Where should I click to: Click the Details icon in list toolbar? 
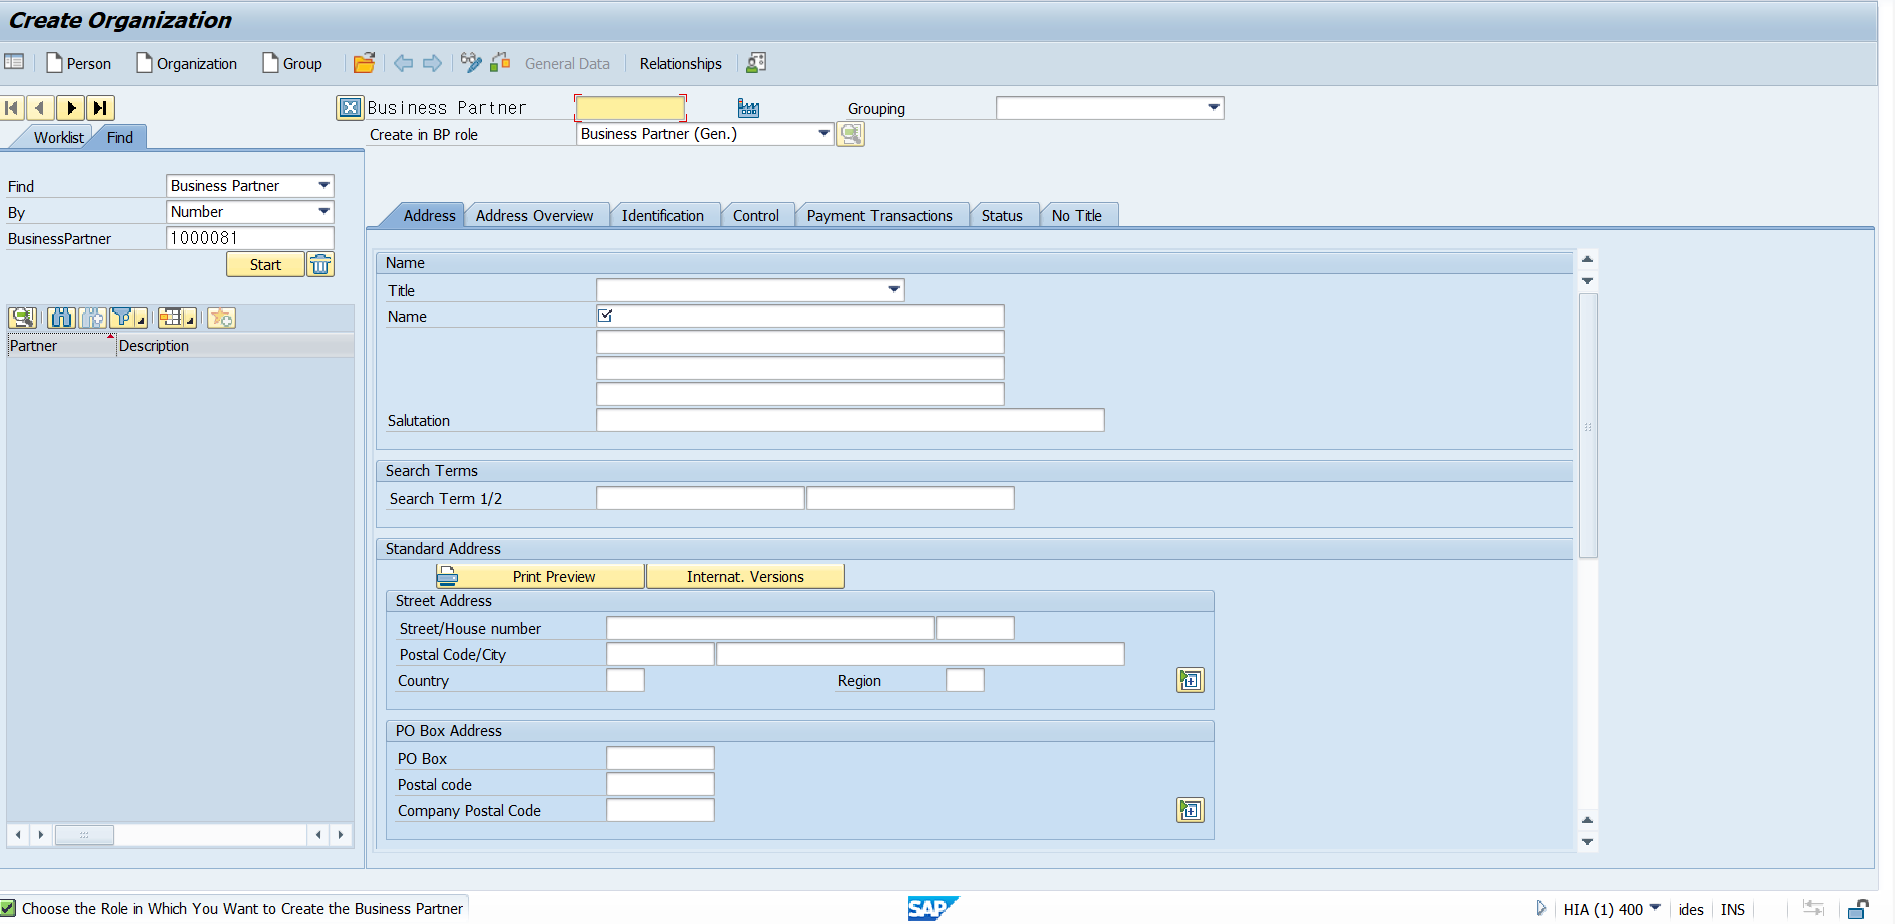click(23, 318)
